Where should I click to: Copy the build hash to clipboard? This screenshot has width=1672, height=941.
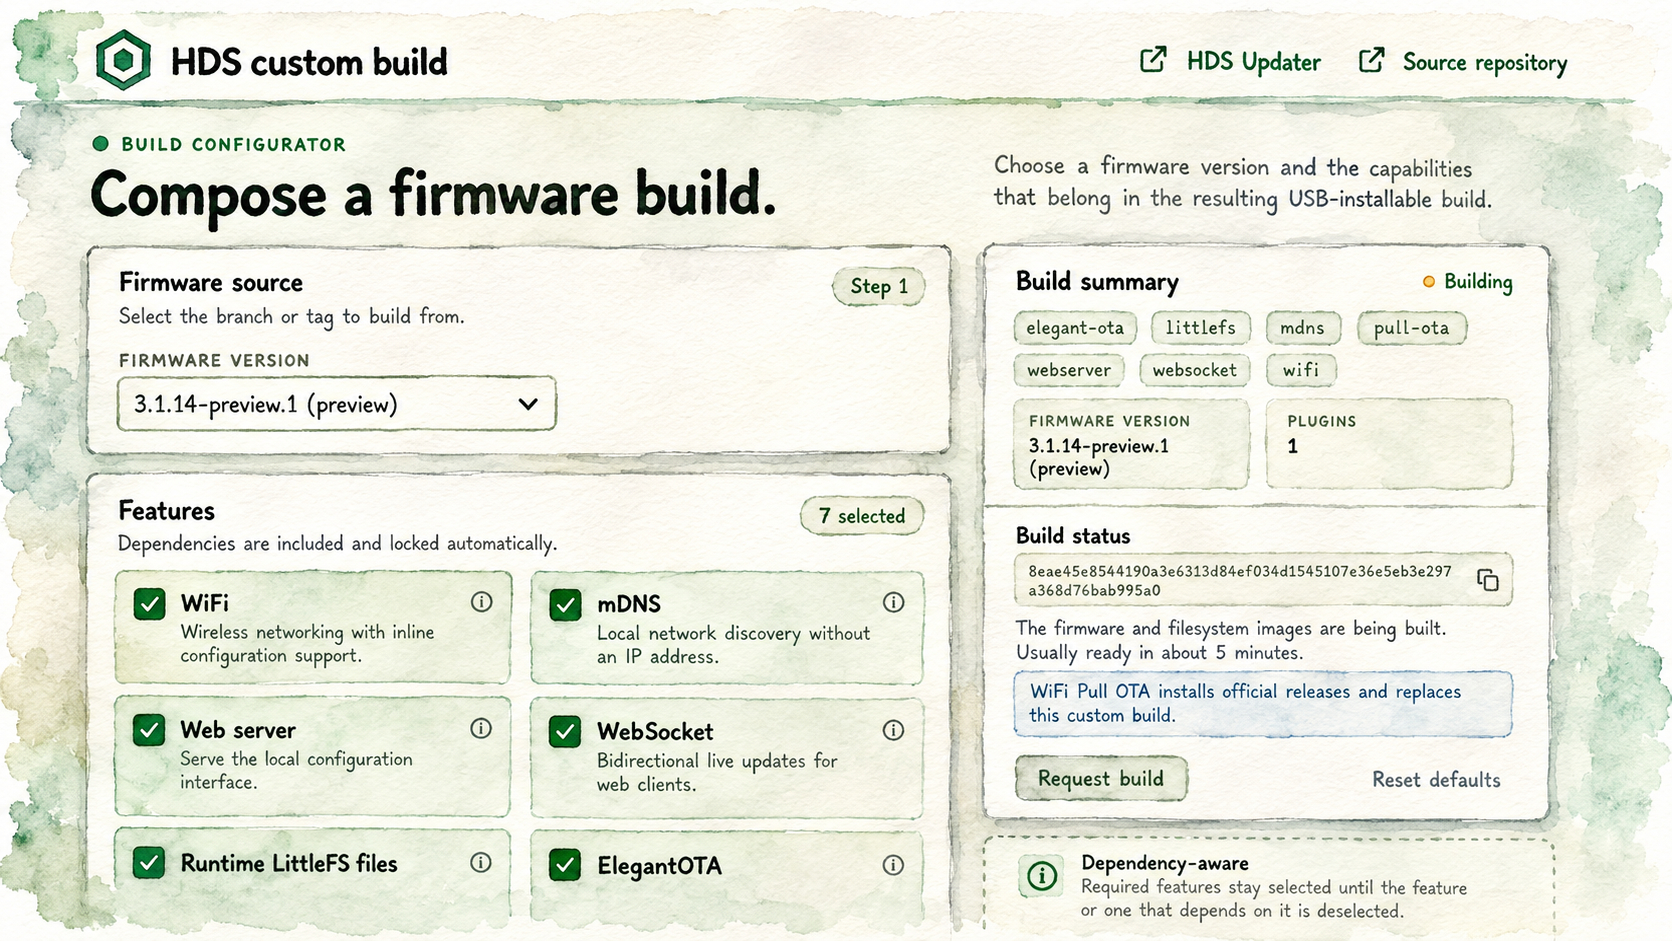[1488, 580]
